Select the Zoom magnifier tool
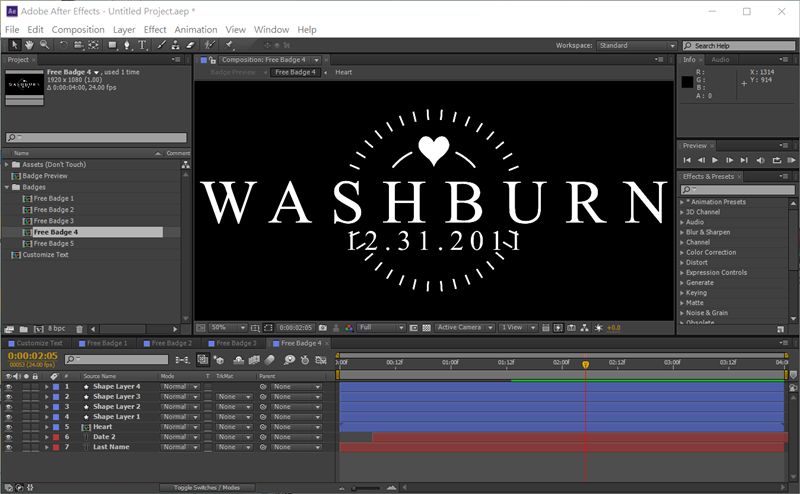Screen dimensions: 800x494 [45, 45]
